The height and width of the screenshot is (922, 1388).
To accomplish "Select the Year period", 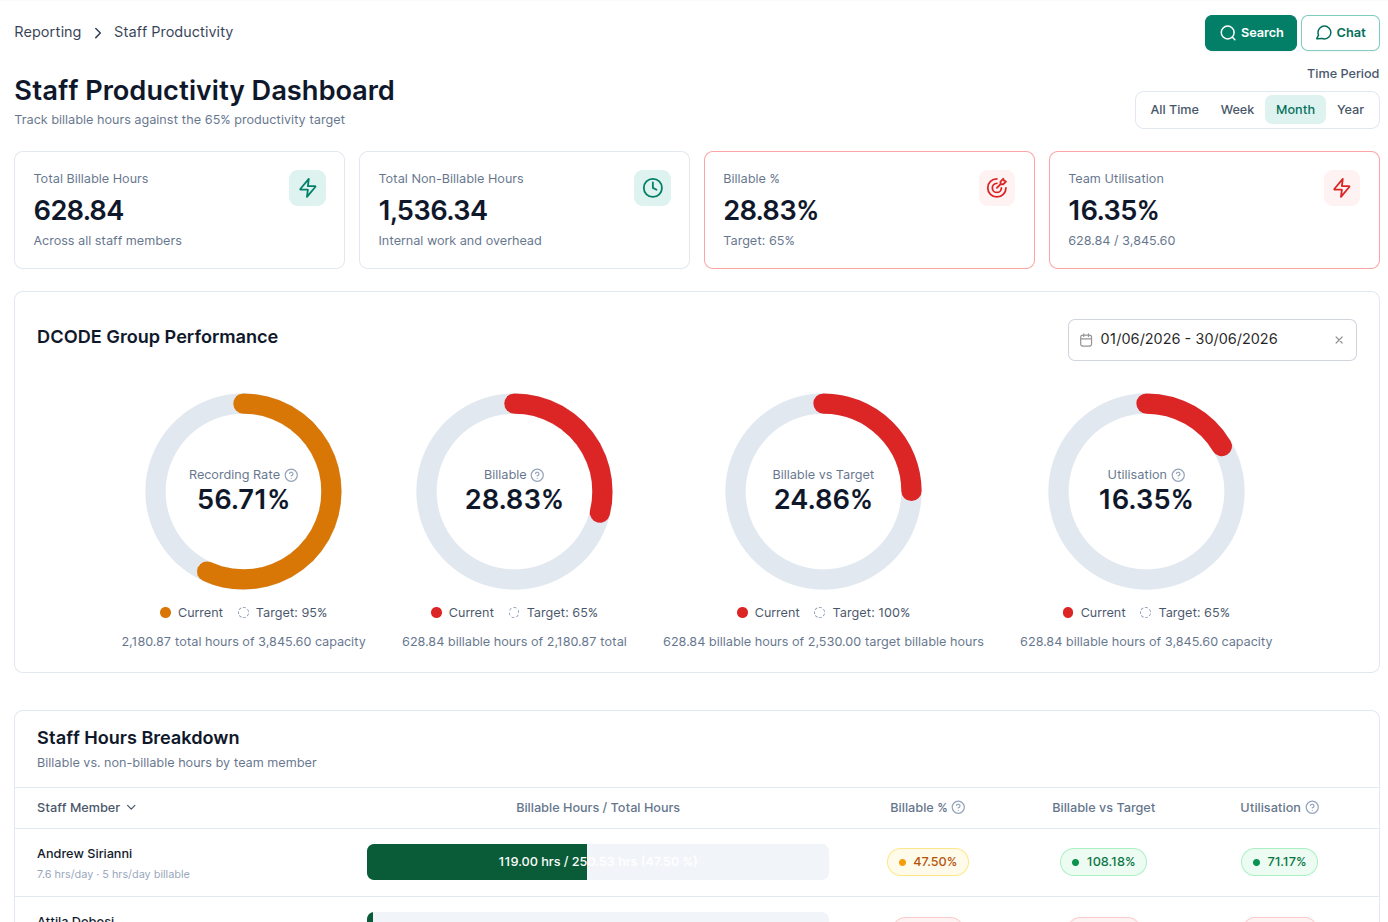I will (1350, 110).
